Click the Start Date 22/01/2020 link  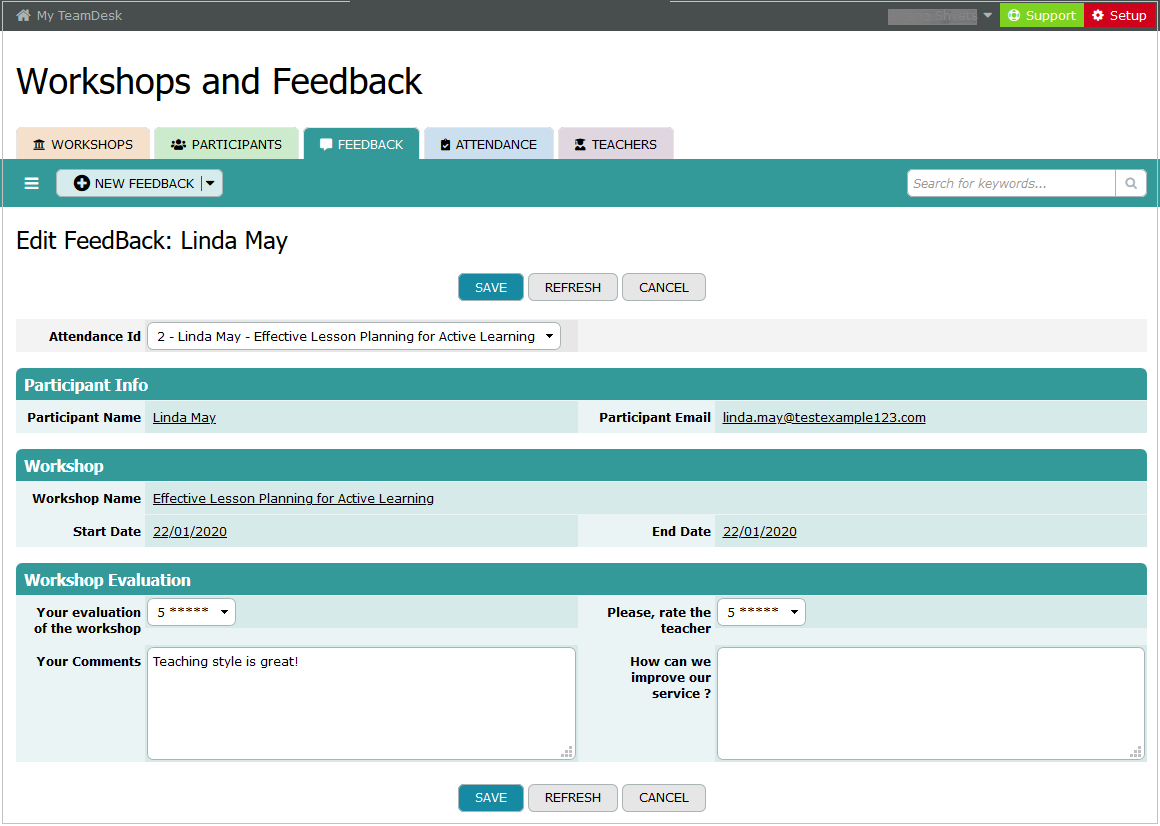click(189, 532)
